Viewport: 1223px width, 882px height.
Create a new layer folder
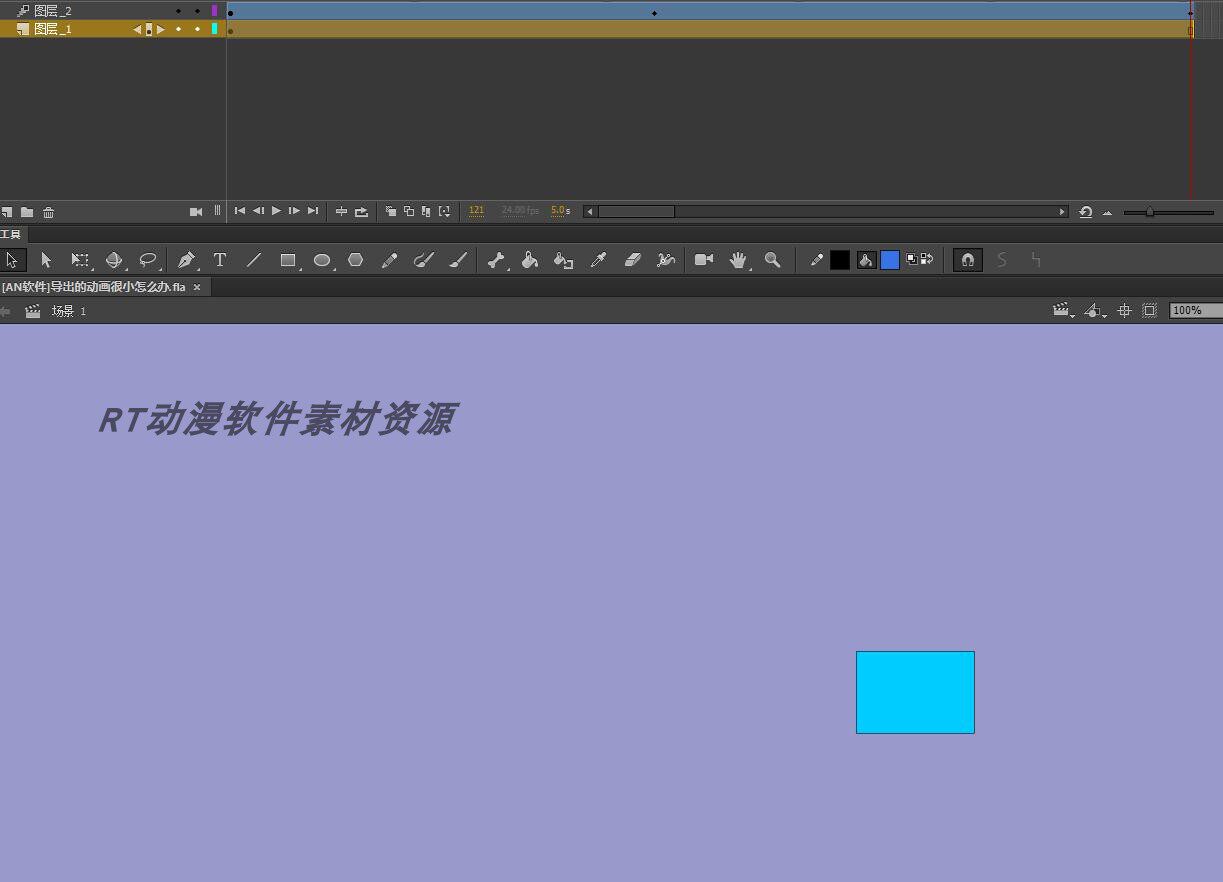pos(27,212)
